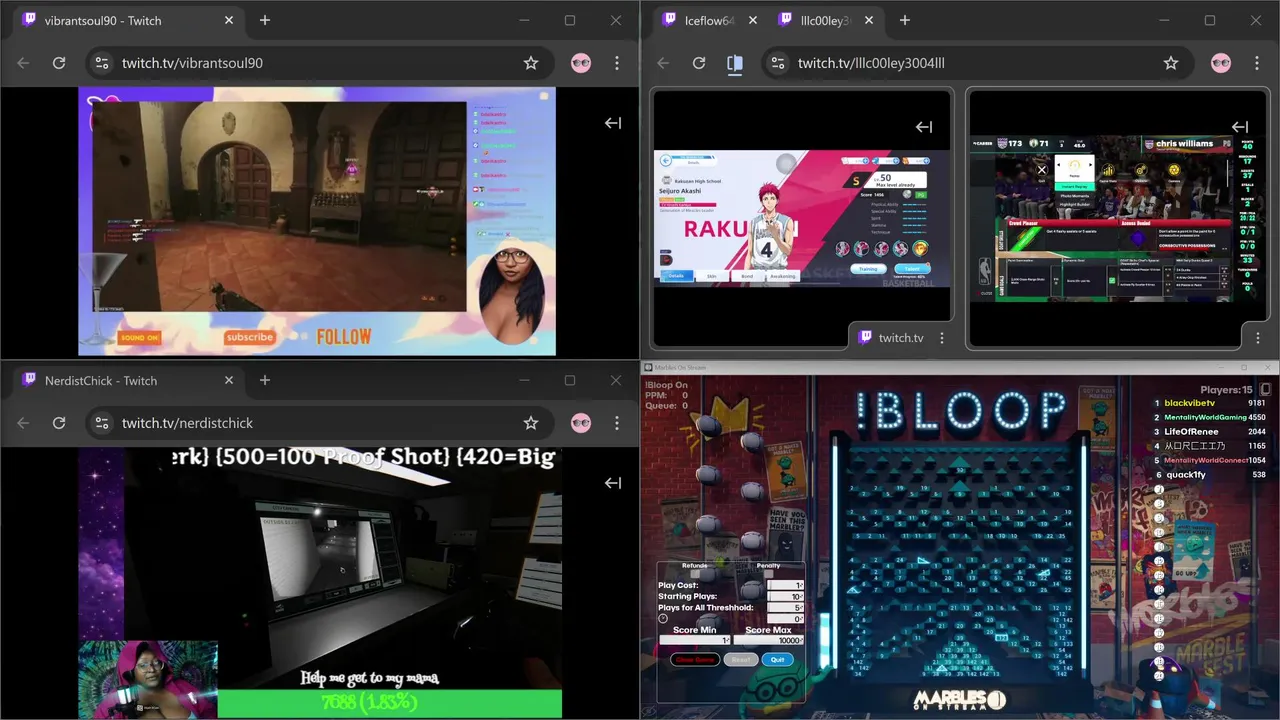Click the Training button in the Rakuzan game

coord(869,269)
